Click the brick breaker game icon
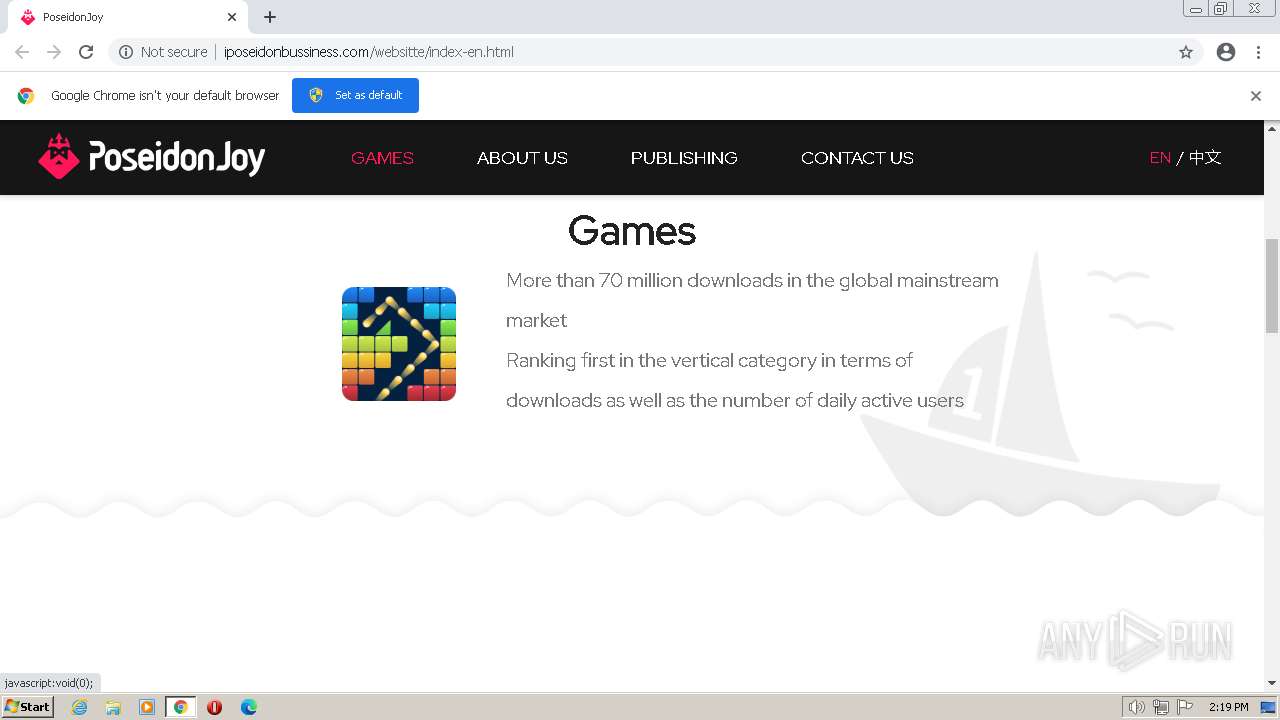Screen dimensions: 1280x720 pos(399,344)
